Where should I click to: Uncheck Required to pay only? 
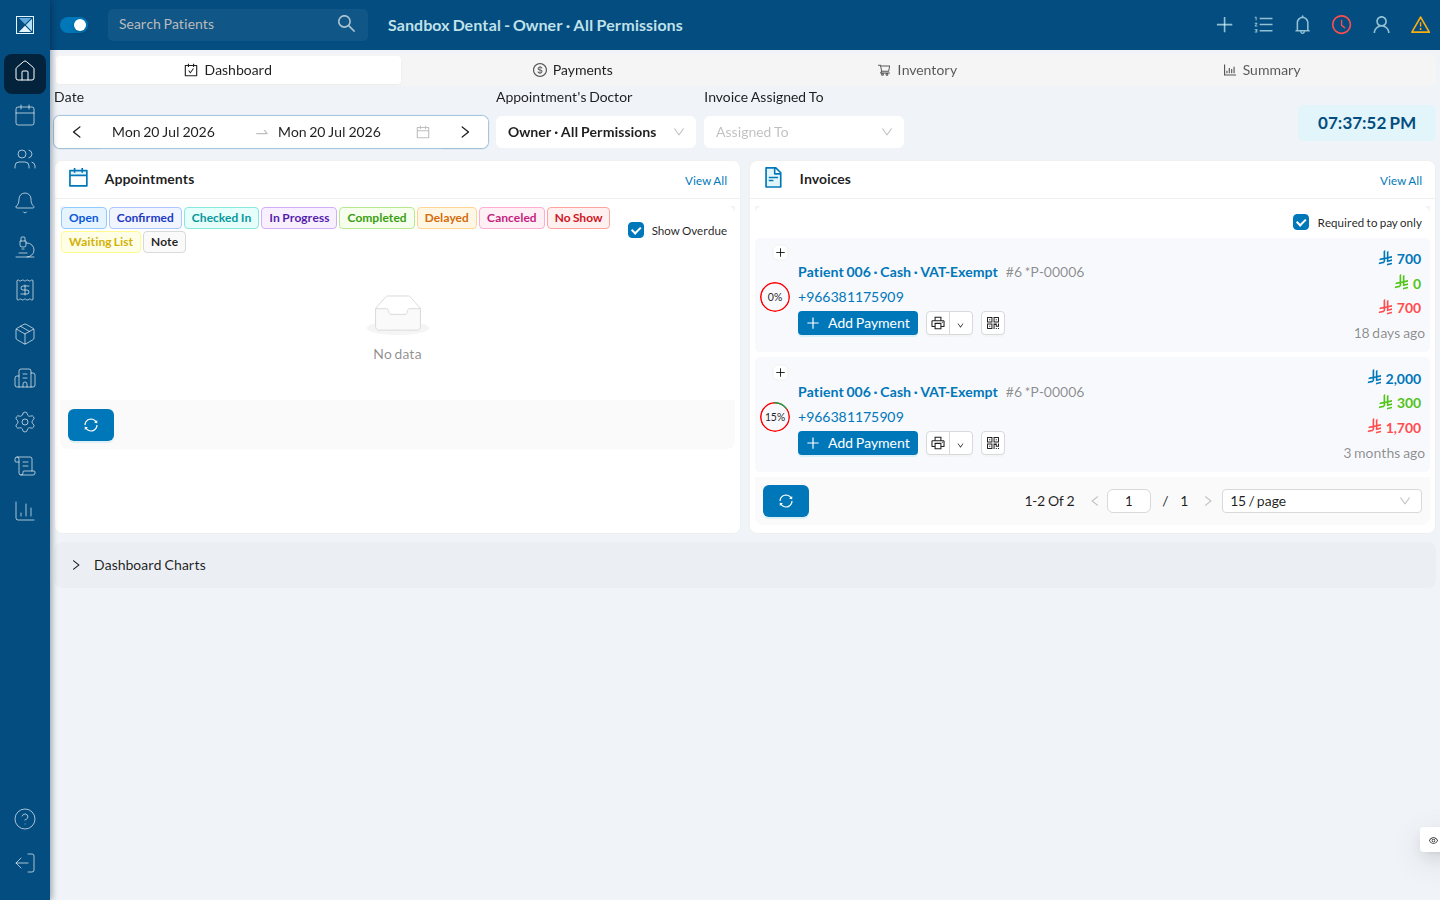(x=1301, y=222)
